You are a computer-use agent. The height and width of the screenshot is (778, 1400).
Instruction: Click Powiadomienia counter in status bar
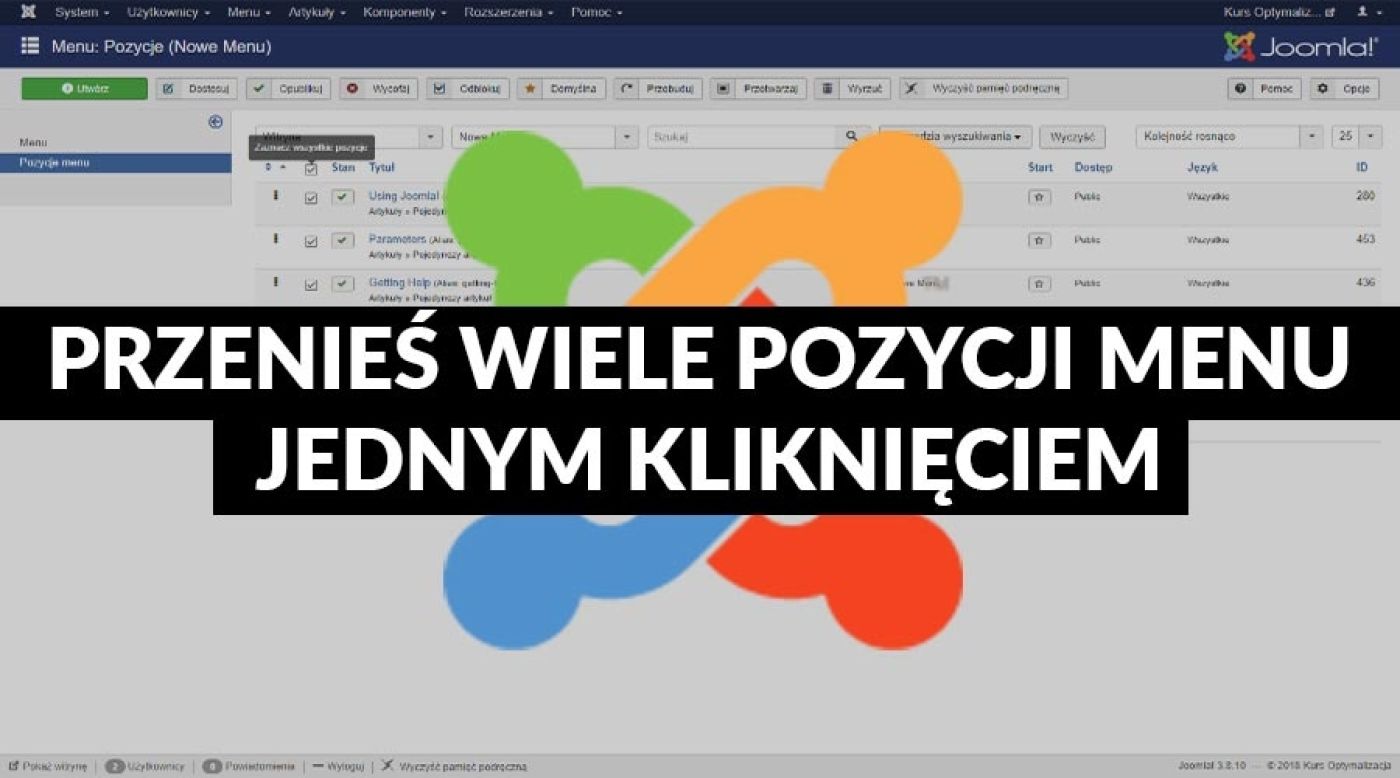coord(248,767)
